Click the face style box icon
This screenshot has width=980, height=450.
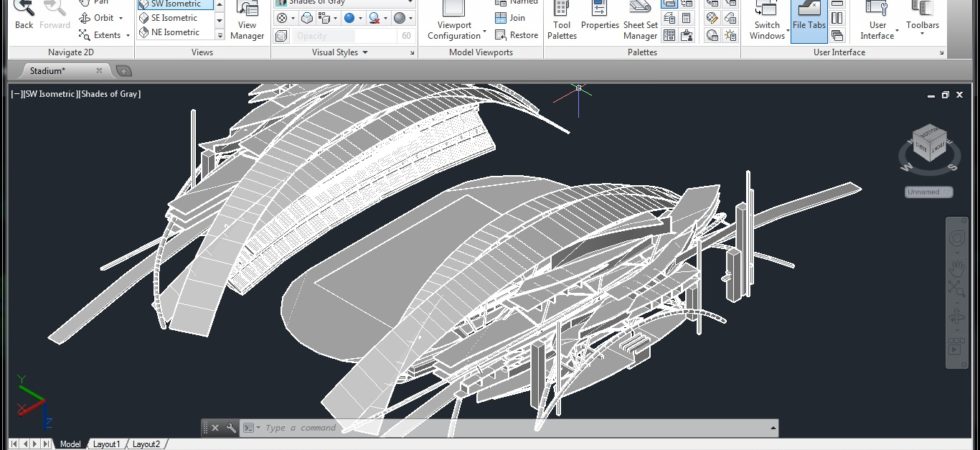point(307,18)
